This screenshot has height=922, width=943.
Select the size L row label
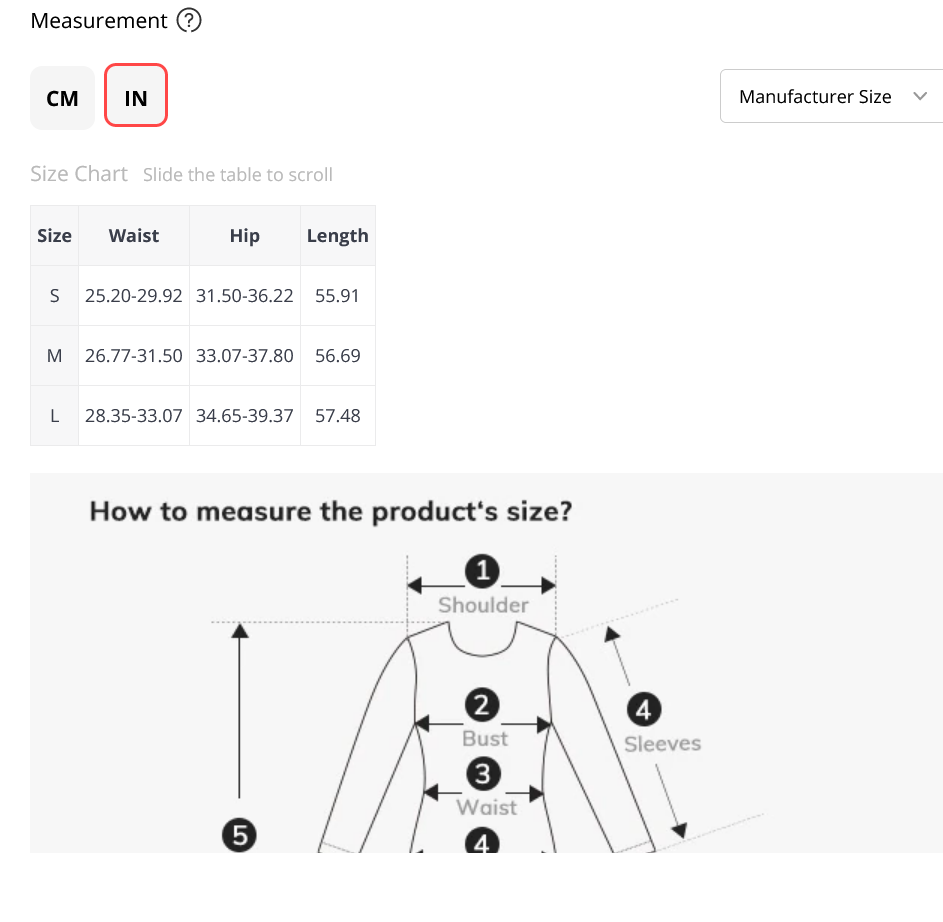tap(54, 416)
